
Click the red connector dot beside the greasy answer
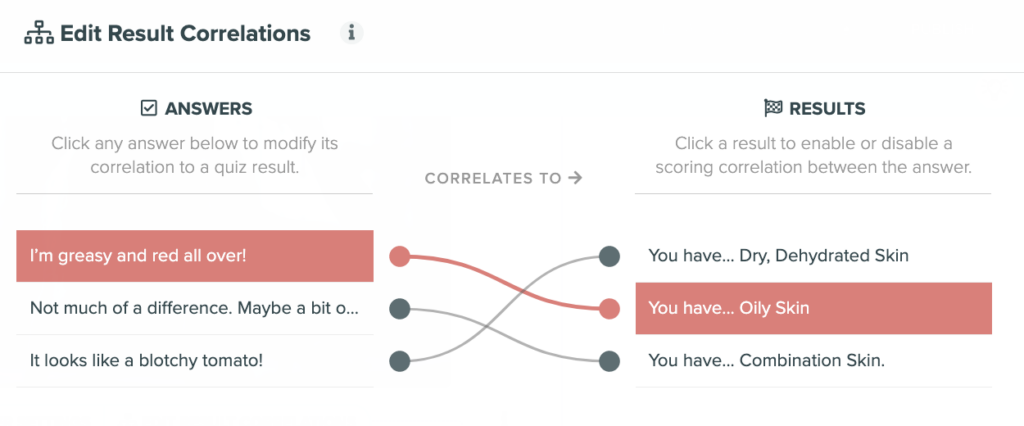click(400, 256)
